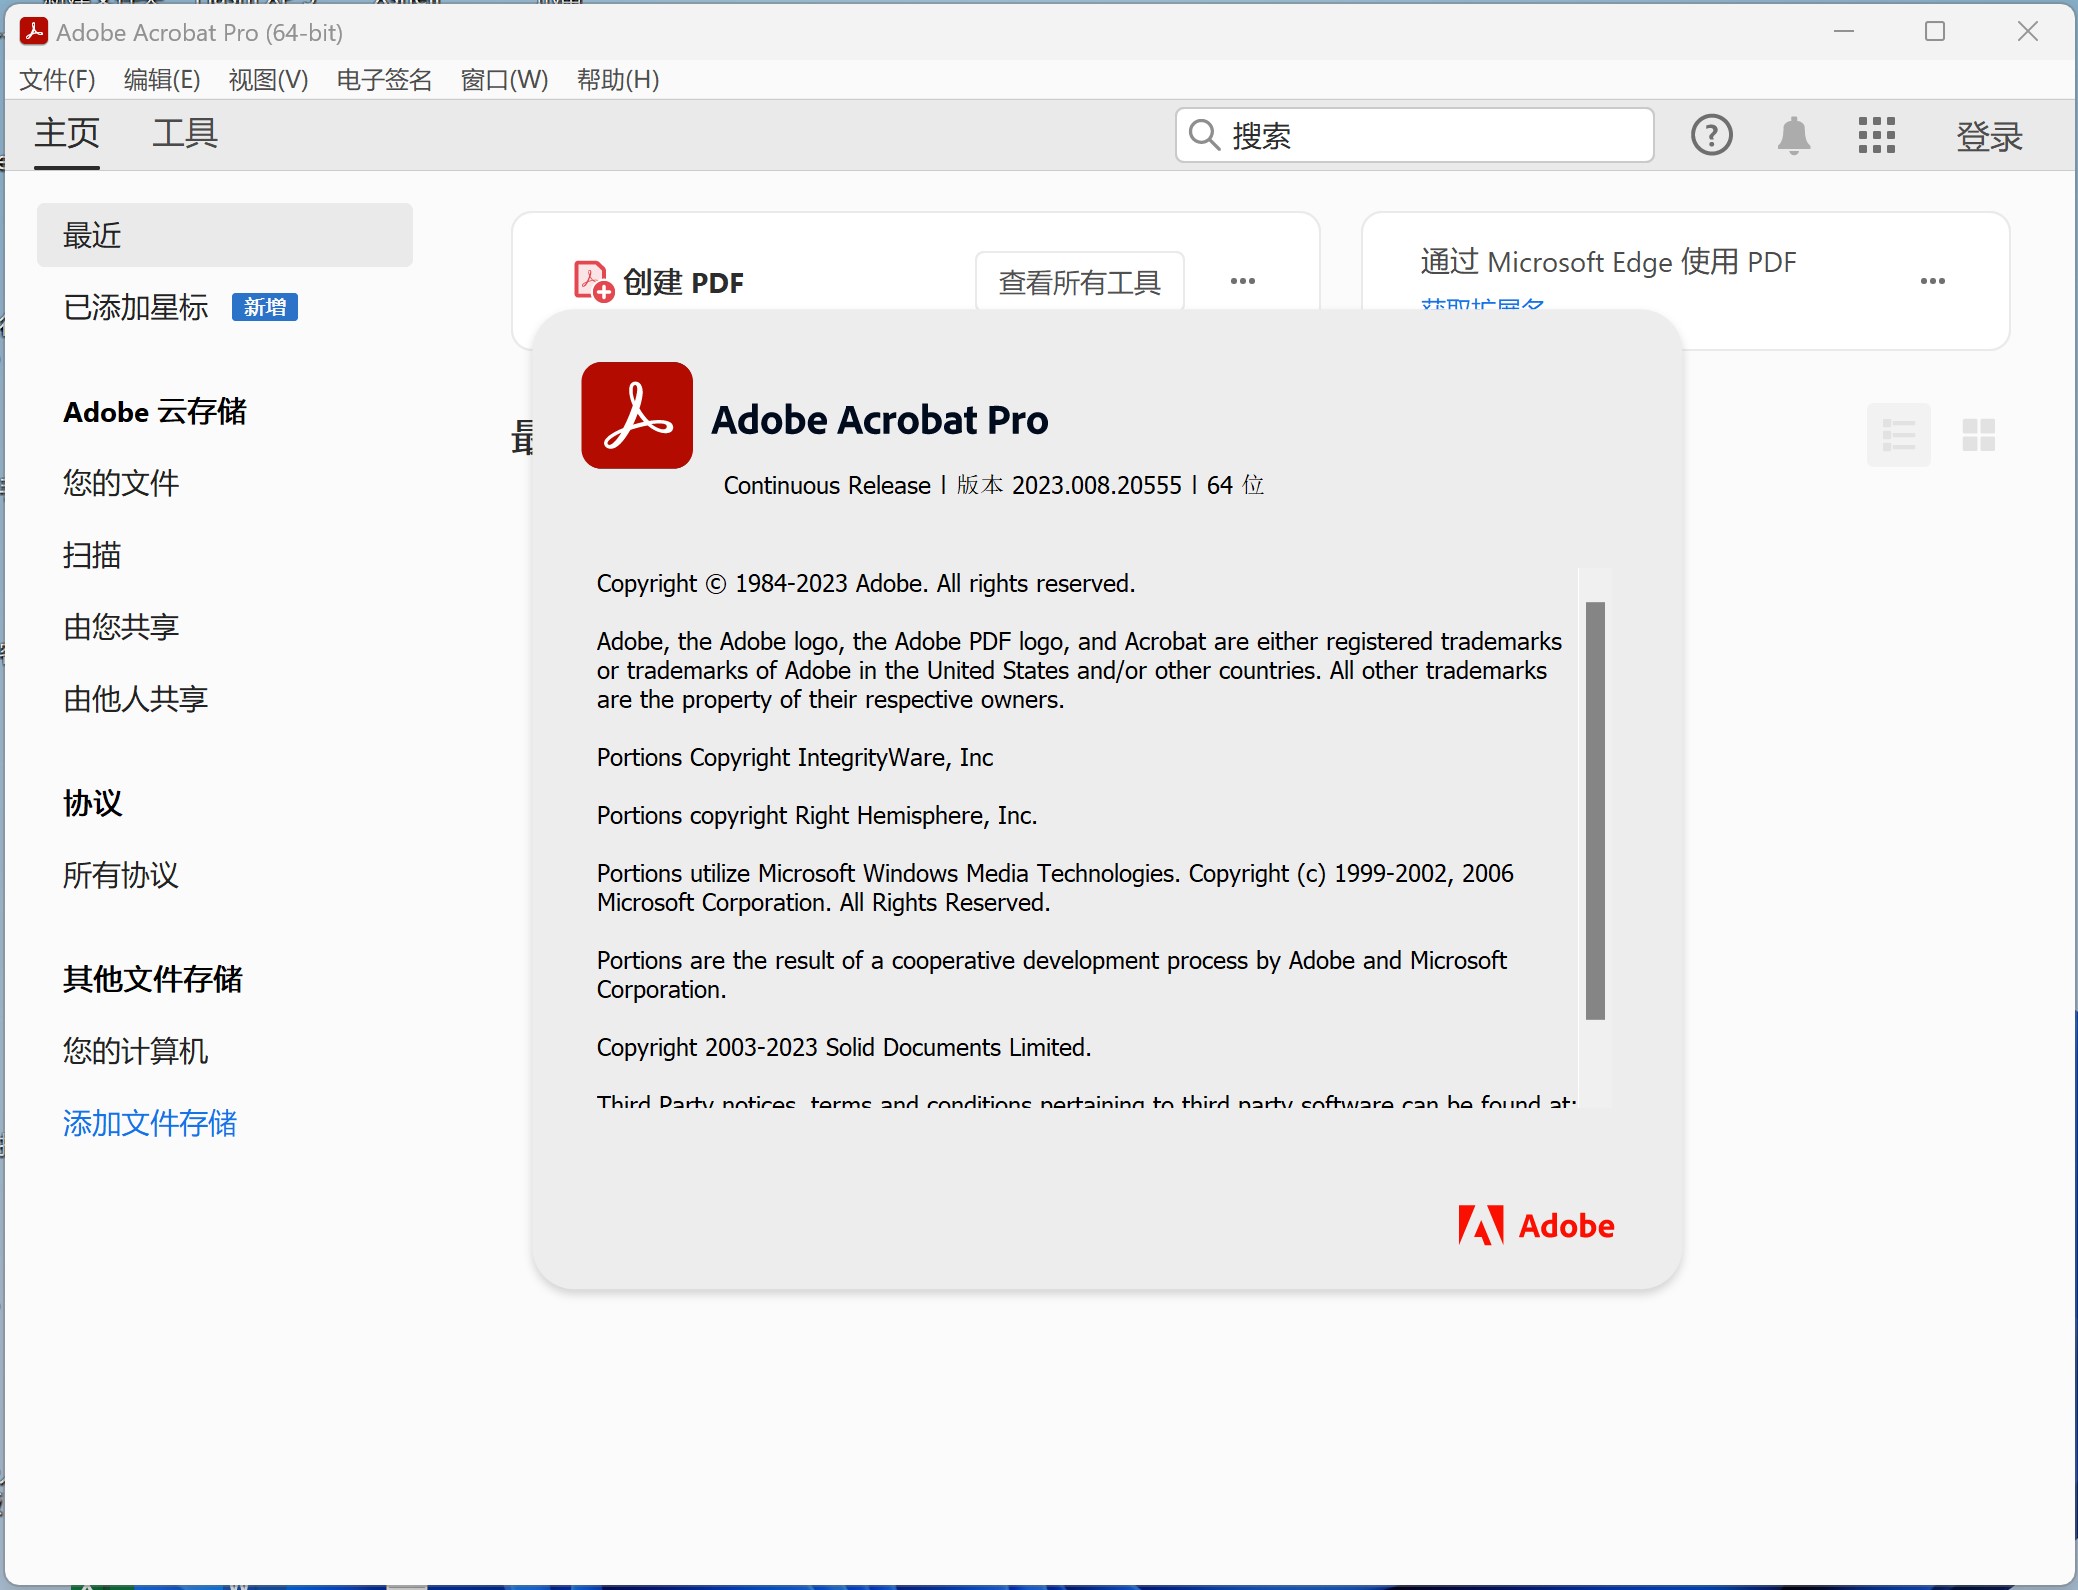Open the notifications bell
This screenshot has width=2078, height=1590.
(x=1793, y=135)
